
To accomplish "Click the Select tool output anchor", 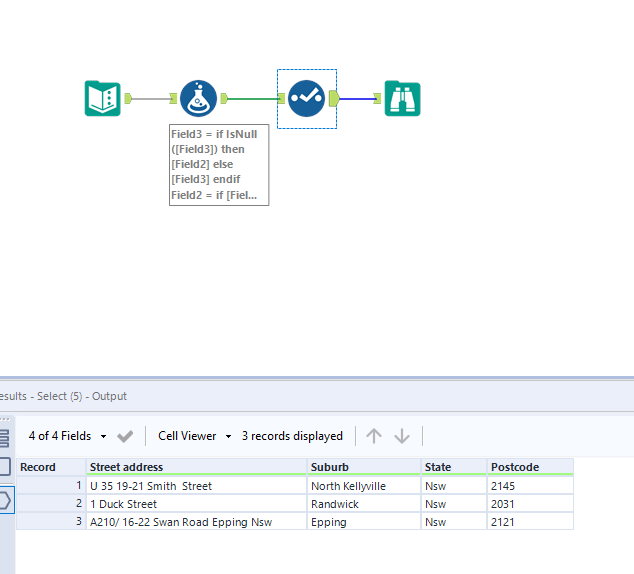I will (x=334, y=98).
